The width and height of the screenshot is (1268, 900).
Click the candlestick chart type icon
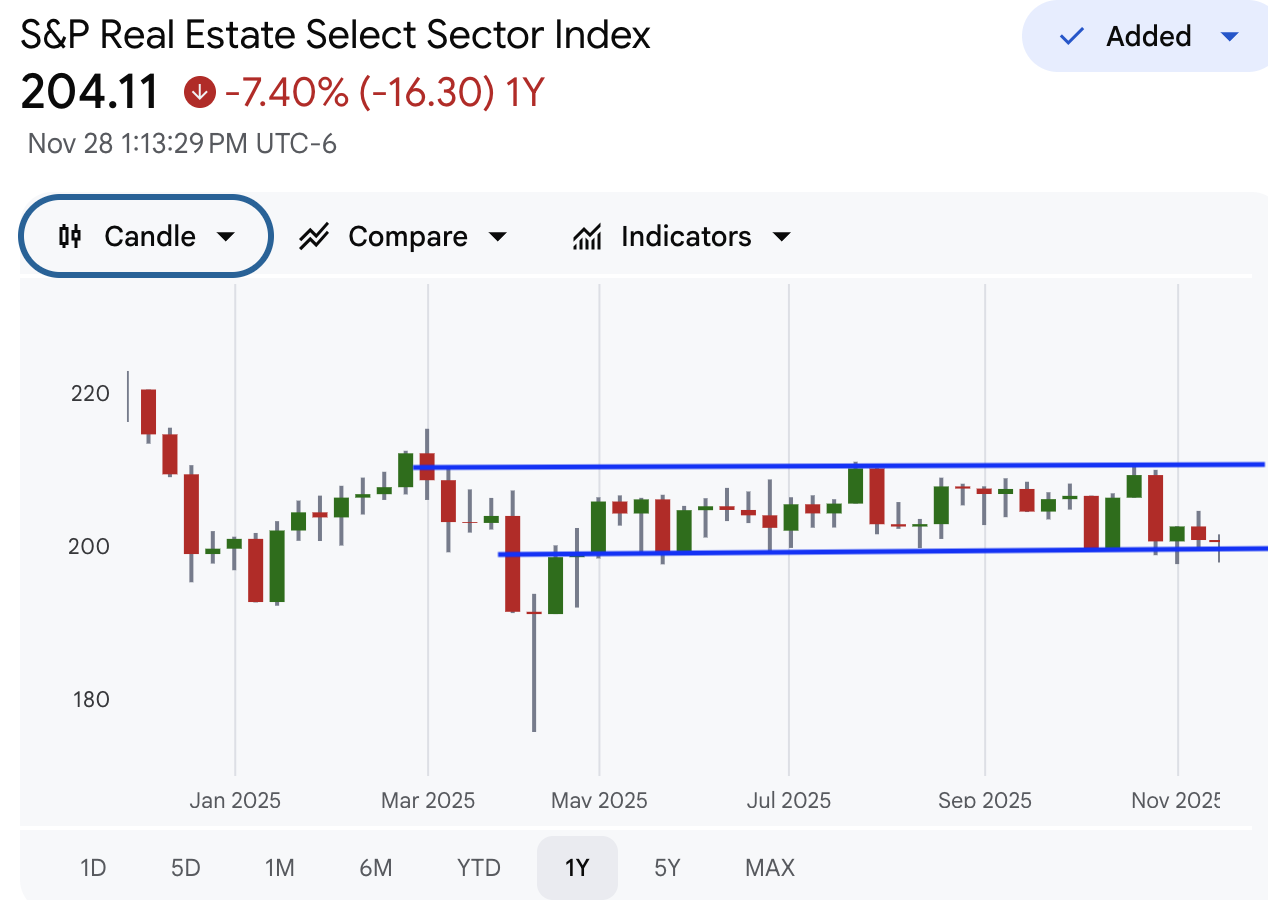pyautogui.click(x=70, y=237)
